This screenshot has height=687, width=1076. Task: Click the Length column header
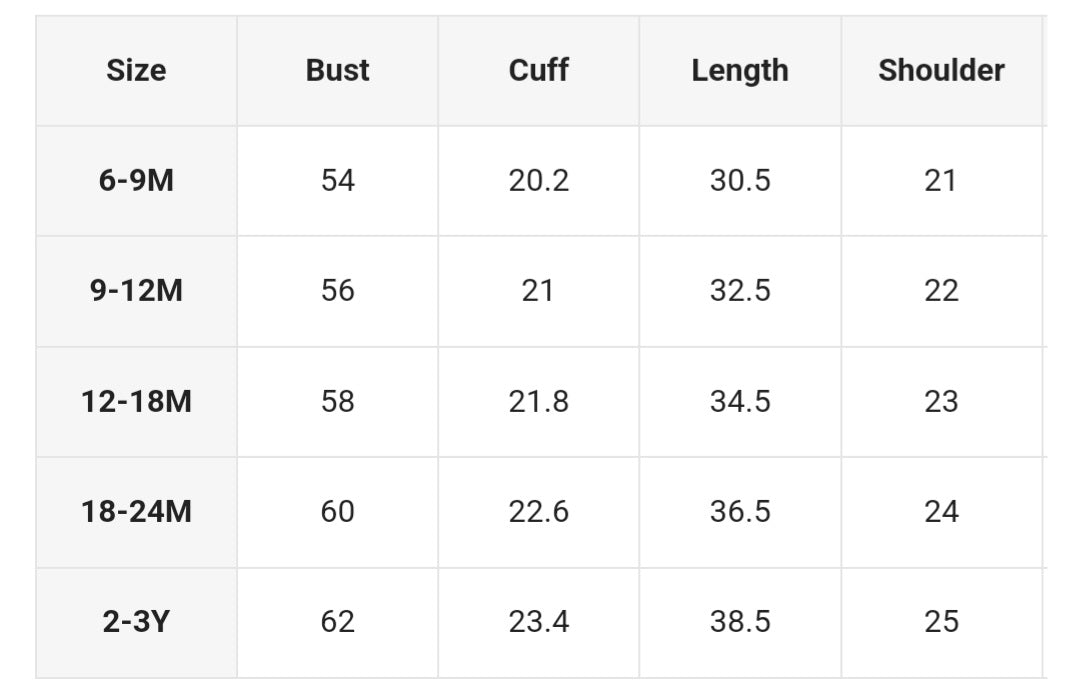740,71
